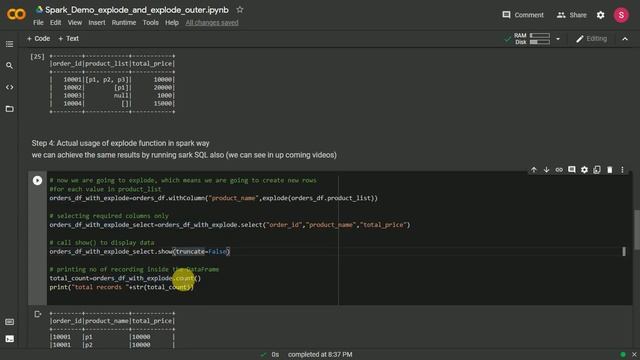This screenshot has width=640, height=360.
Task: Add a new Text cell
Action: coord(68,38)
